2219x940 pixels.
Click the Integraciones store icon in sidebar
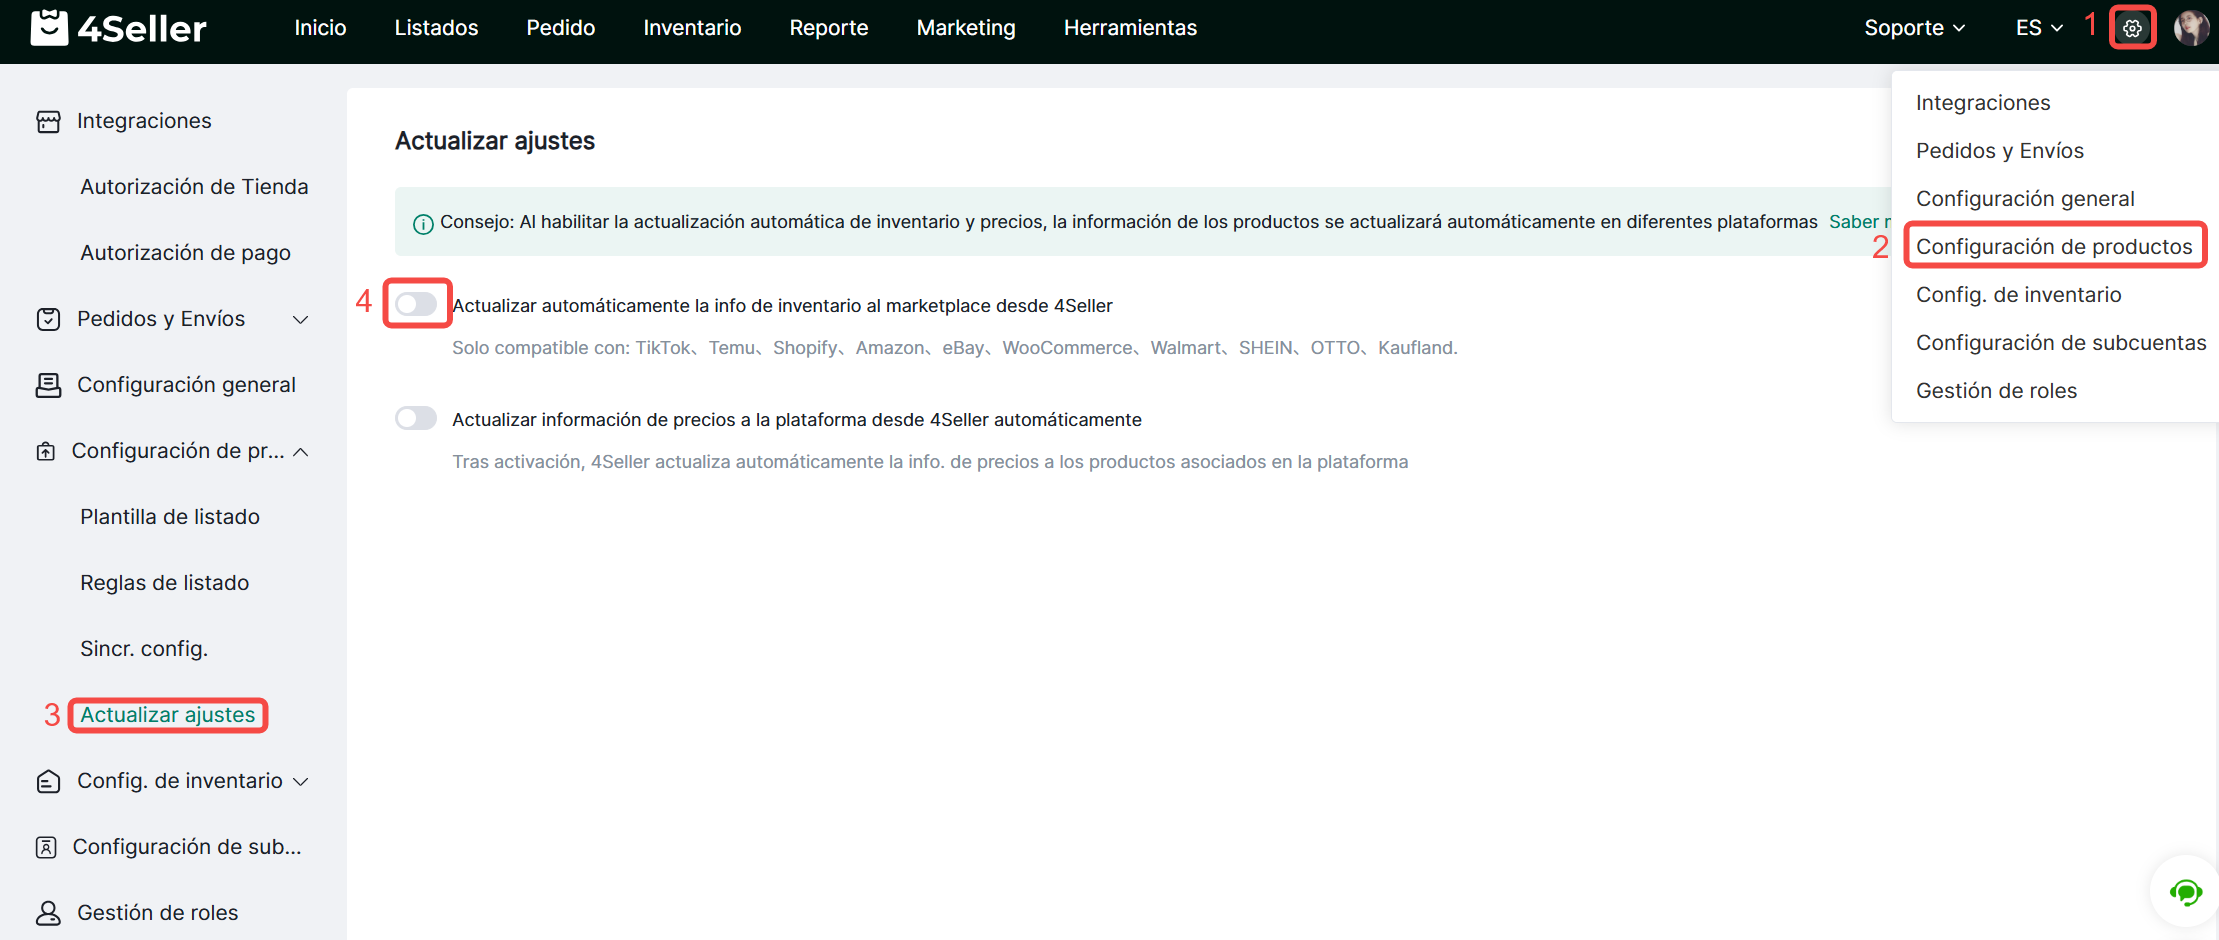[48, 121]
